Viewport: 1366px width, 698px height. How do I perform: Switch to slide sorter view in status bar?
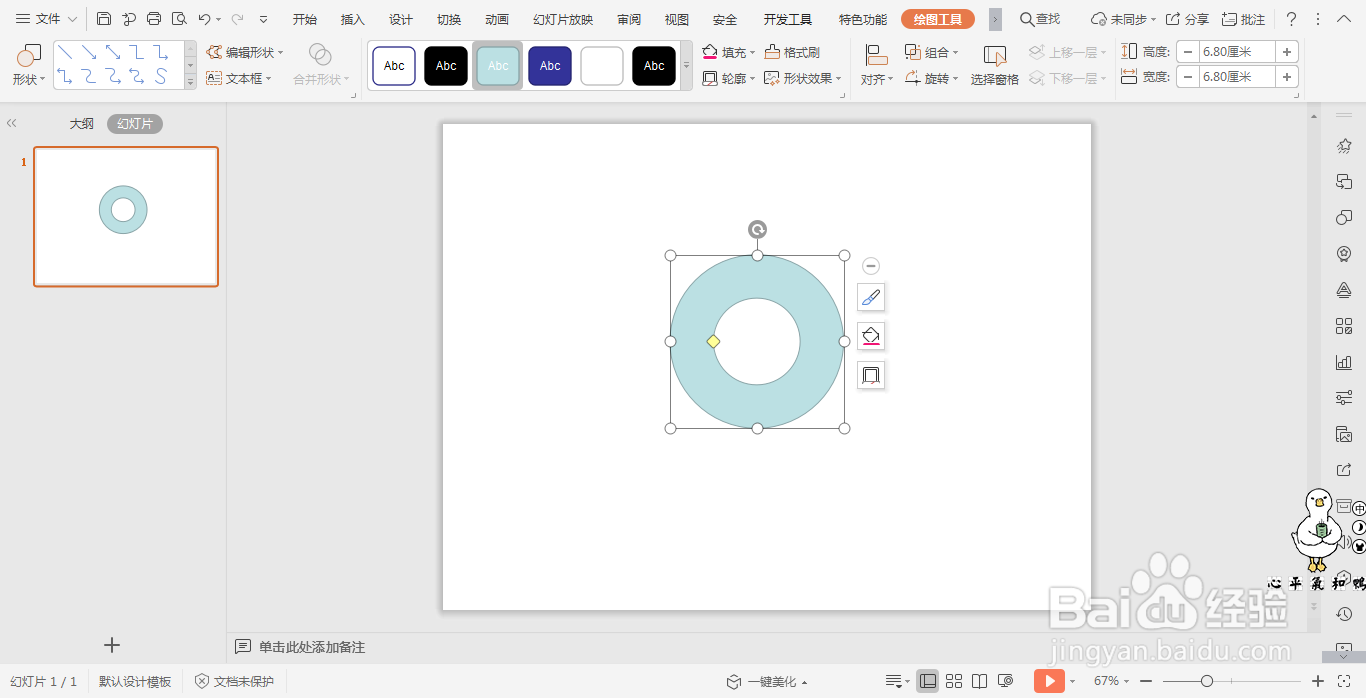[954, 681]
